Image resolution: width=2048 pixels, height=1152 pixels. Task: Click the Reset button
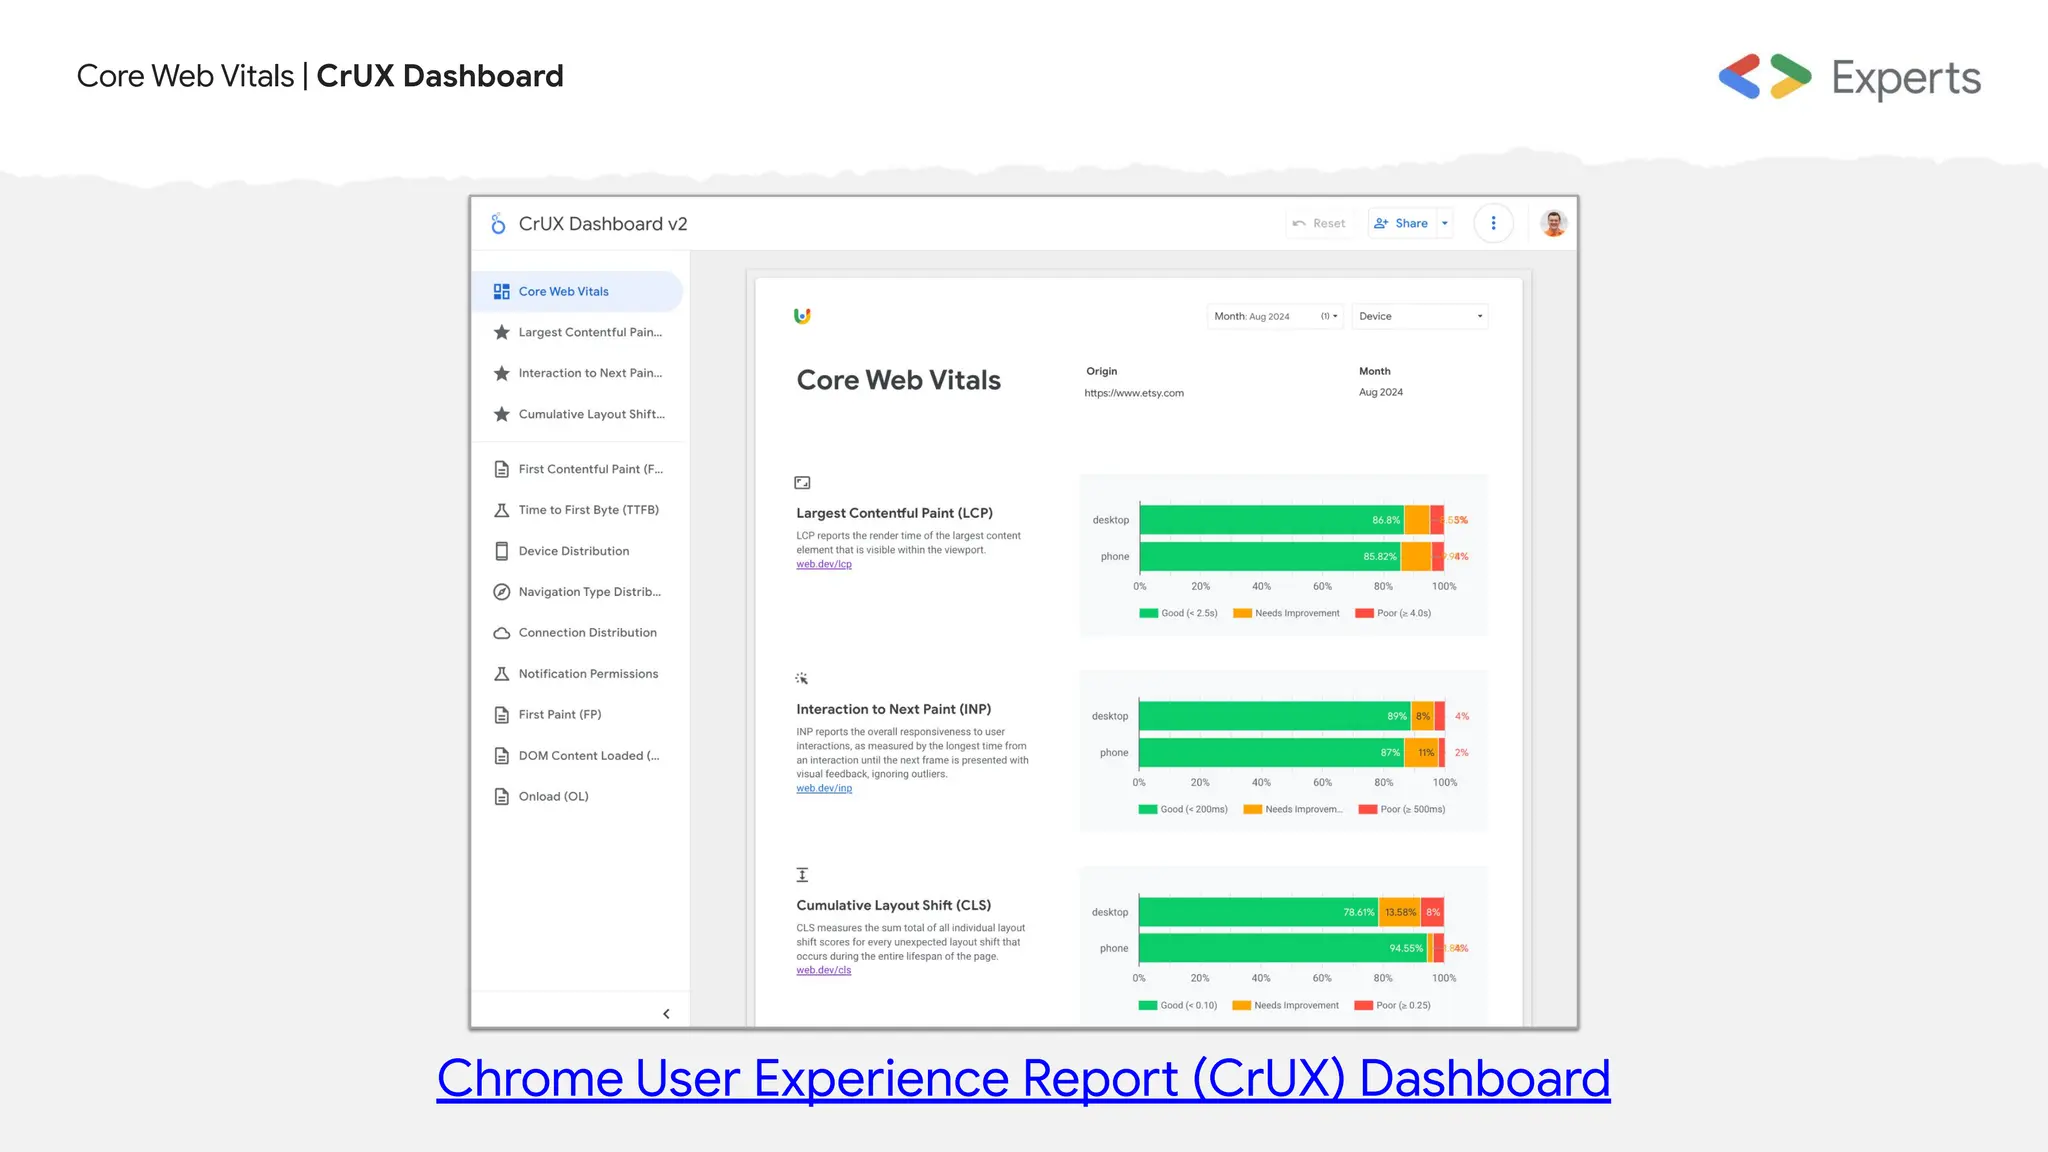[x=1319, y=223]
